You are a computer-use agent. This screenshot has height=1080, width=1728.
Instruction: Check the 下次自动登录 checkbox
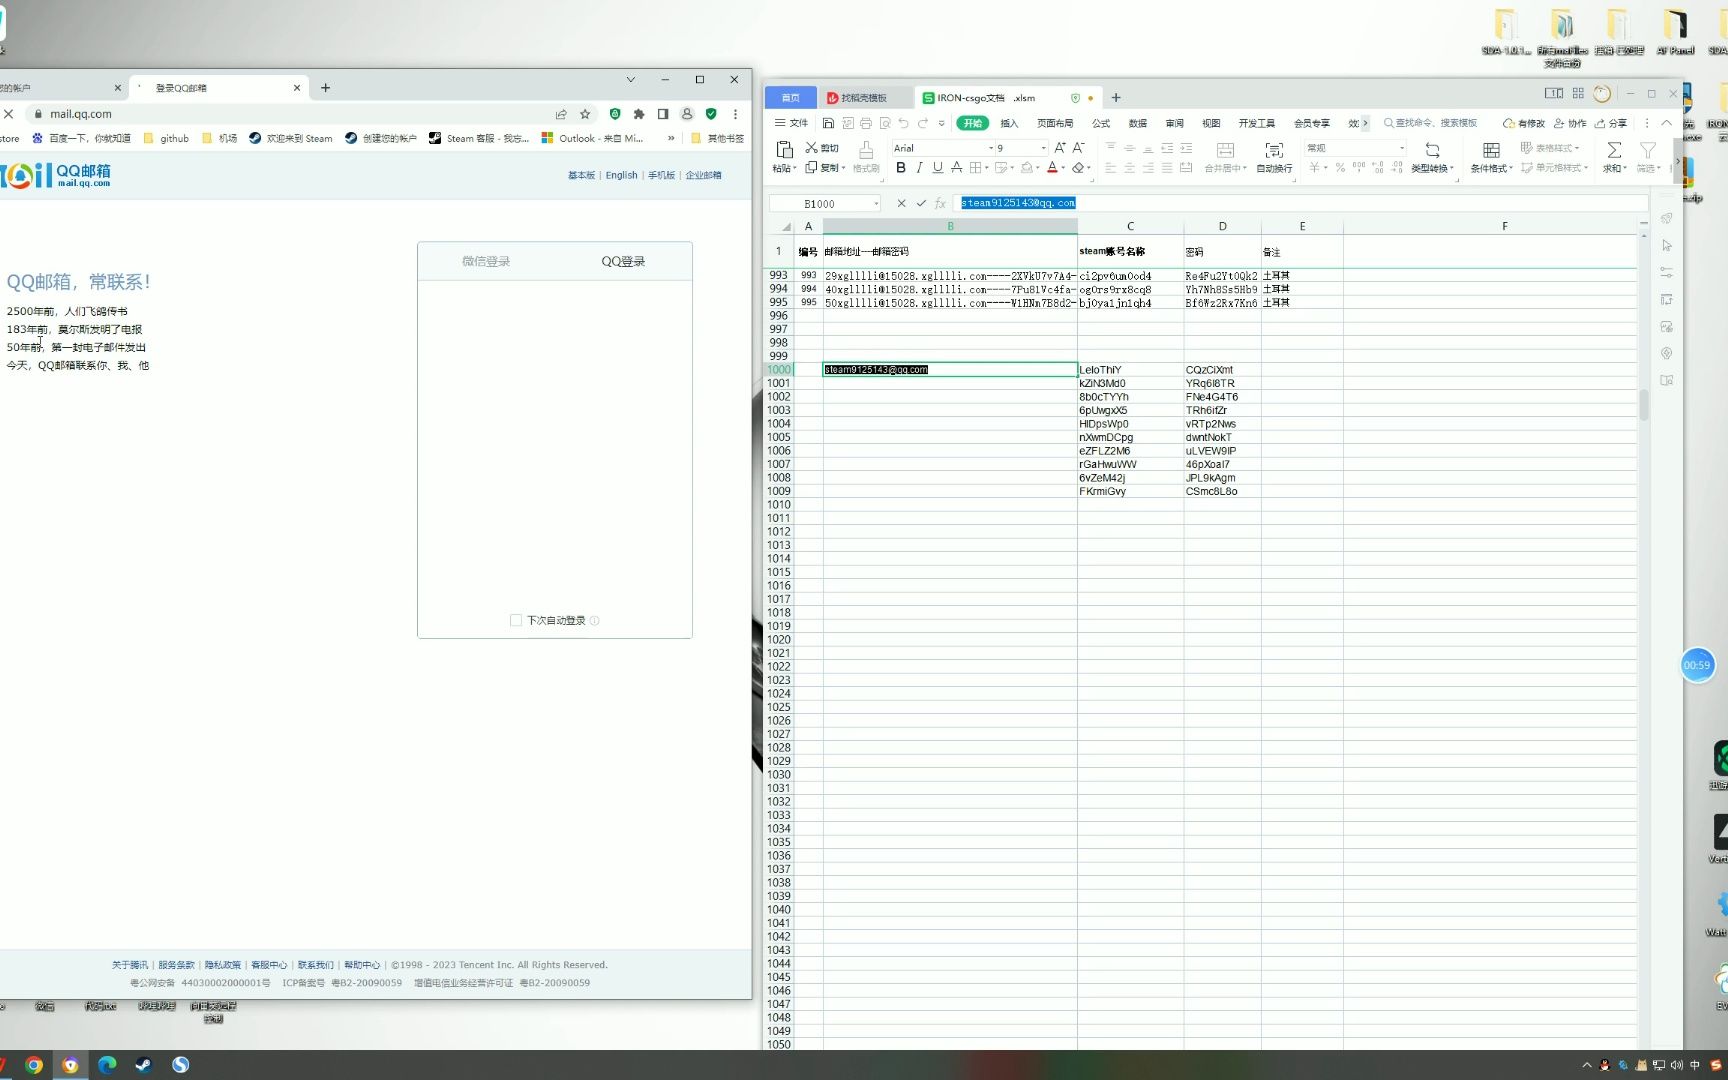point(516,621)
